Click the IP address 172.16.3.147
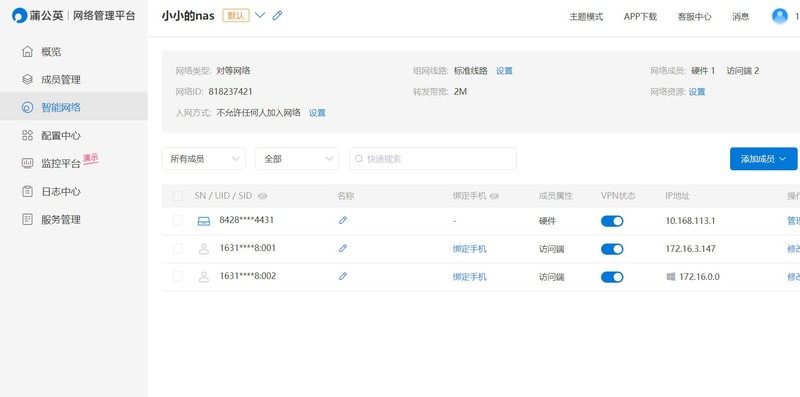The height and width of the screenshot is (397, 800). click(690, 249)
